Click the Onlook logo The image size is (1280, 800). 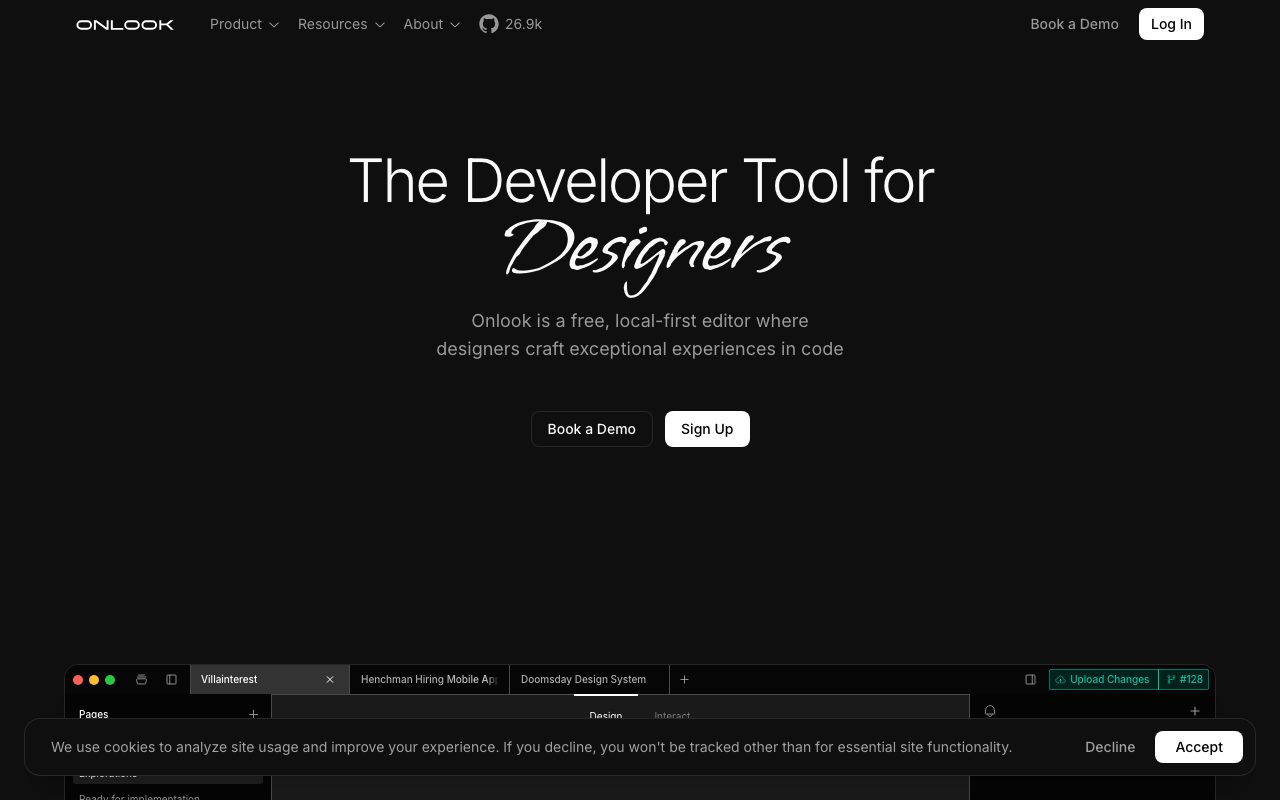pos(125,24)
